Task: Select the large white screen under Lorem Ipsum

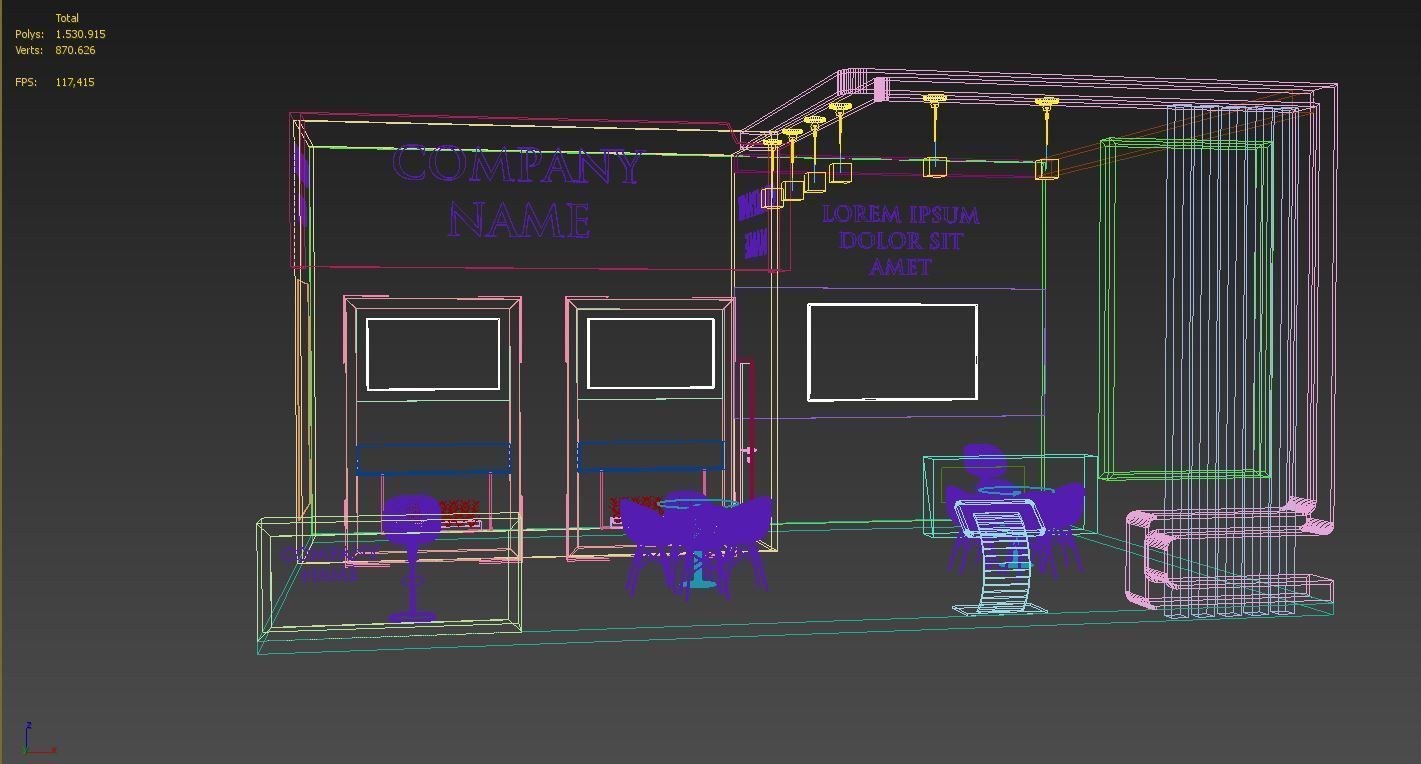Action: click(x=892, y=352)
